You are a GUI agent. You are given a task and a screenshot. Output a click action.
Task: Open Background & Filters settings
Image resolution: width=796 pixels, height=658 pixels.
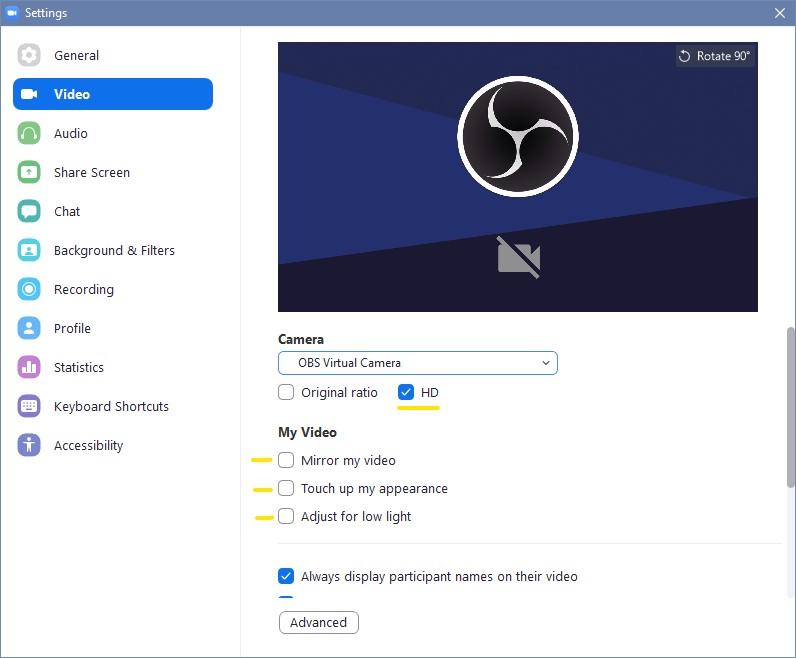[x=113, y=250]
